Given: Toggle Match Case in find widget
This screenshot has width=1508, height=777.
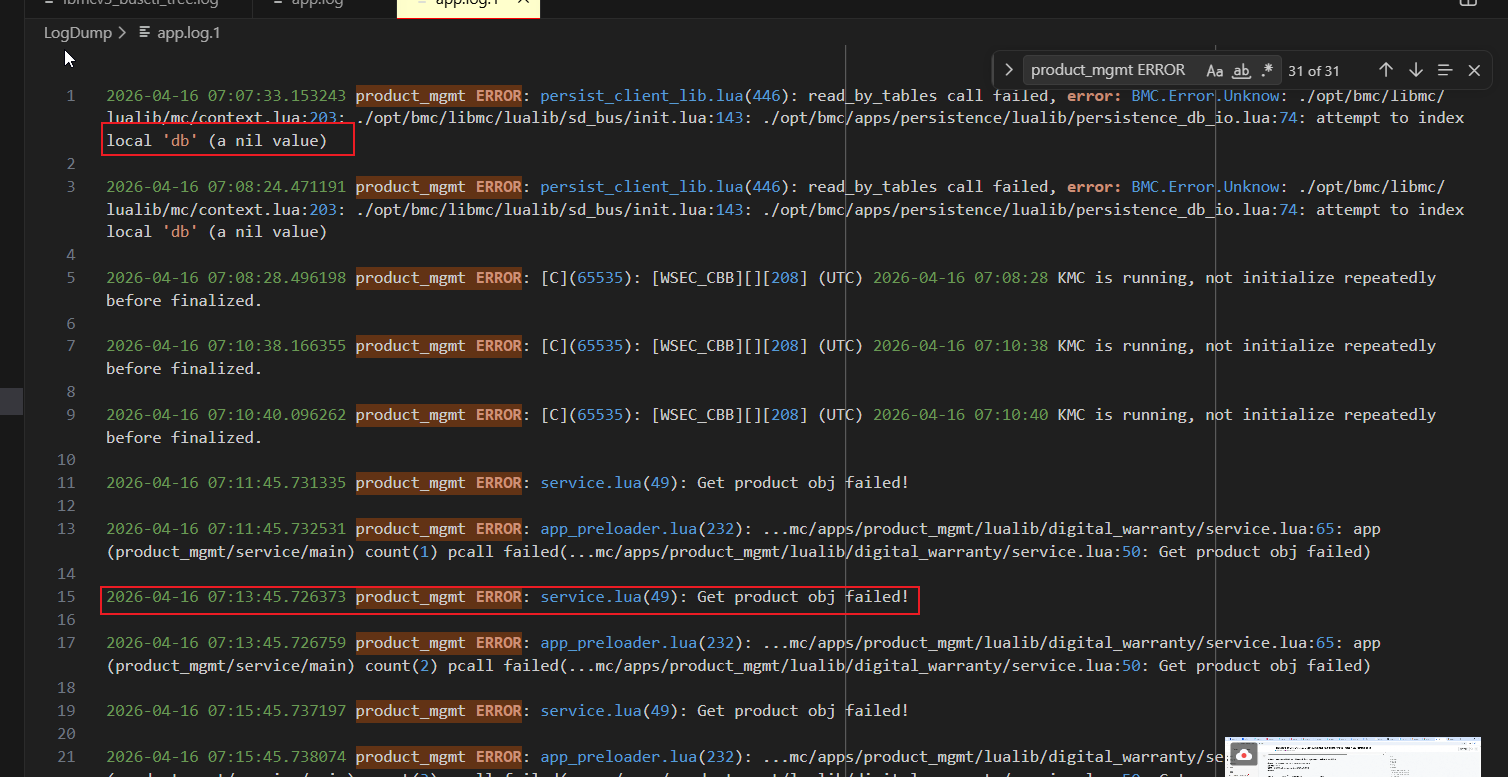Looking at the screenshot, I should pyautogui.click(x=1214, y=70).
